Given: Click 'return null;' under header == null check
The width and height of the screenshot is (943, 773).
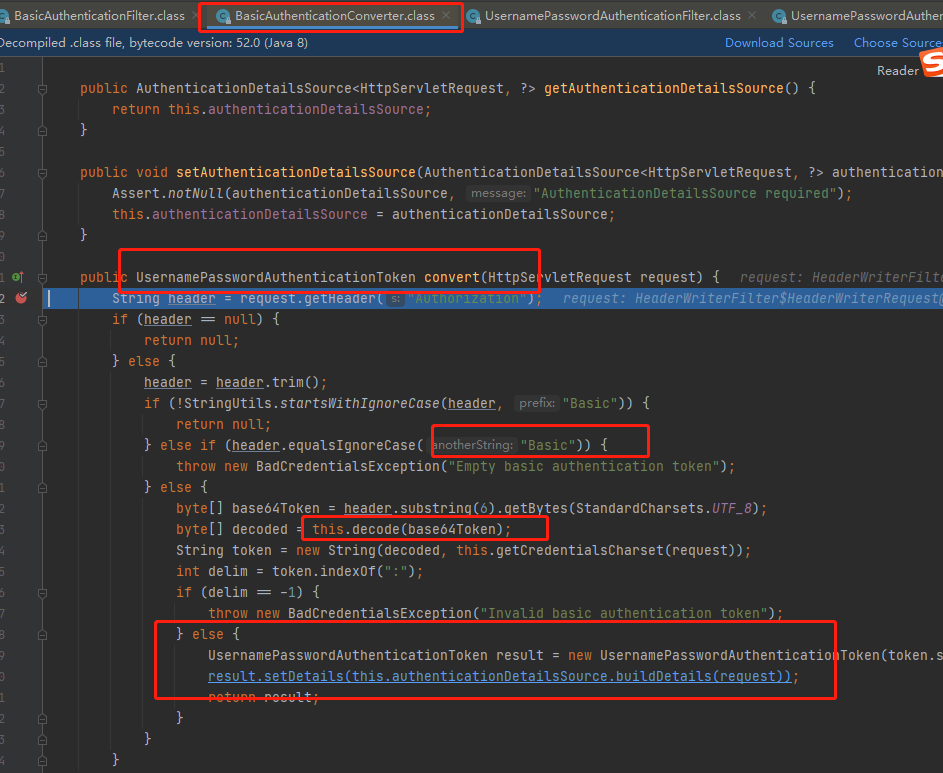Looking at the screenshot, I should click(191, 340).
